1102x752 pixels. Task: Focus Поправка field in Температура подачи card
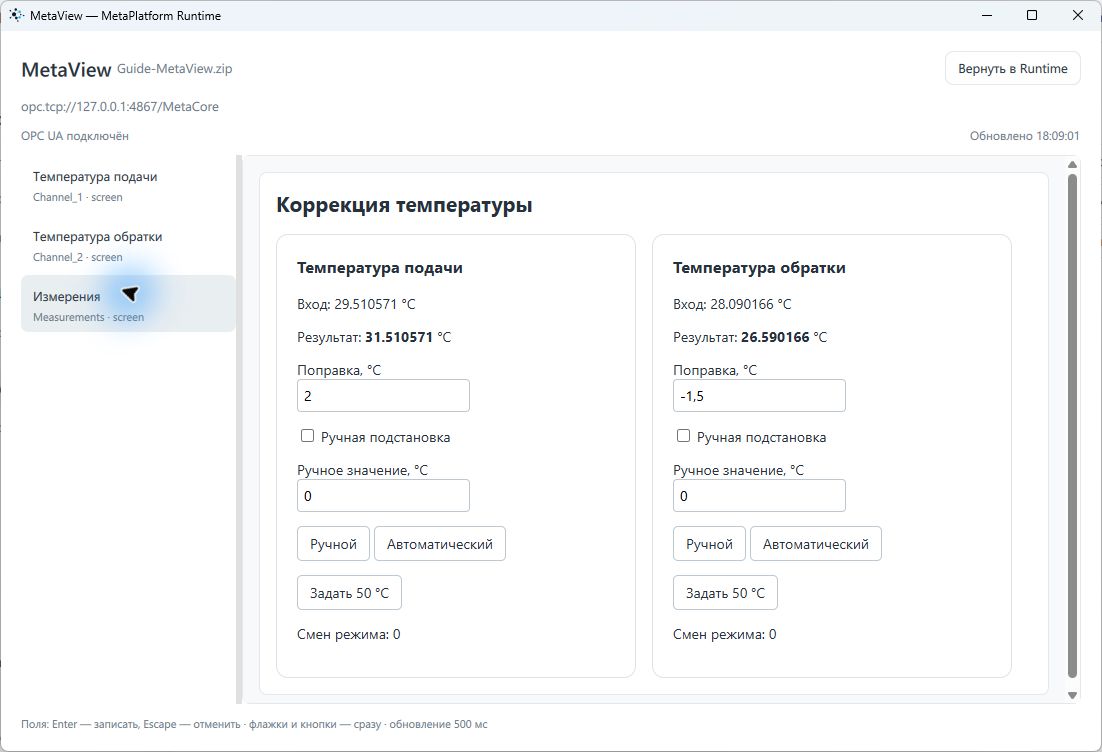click(x=383, y=396)
